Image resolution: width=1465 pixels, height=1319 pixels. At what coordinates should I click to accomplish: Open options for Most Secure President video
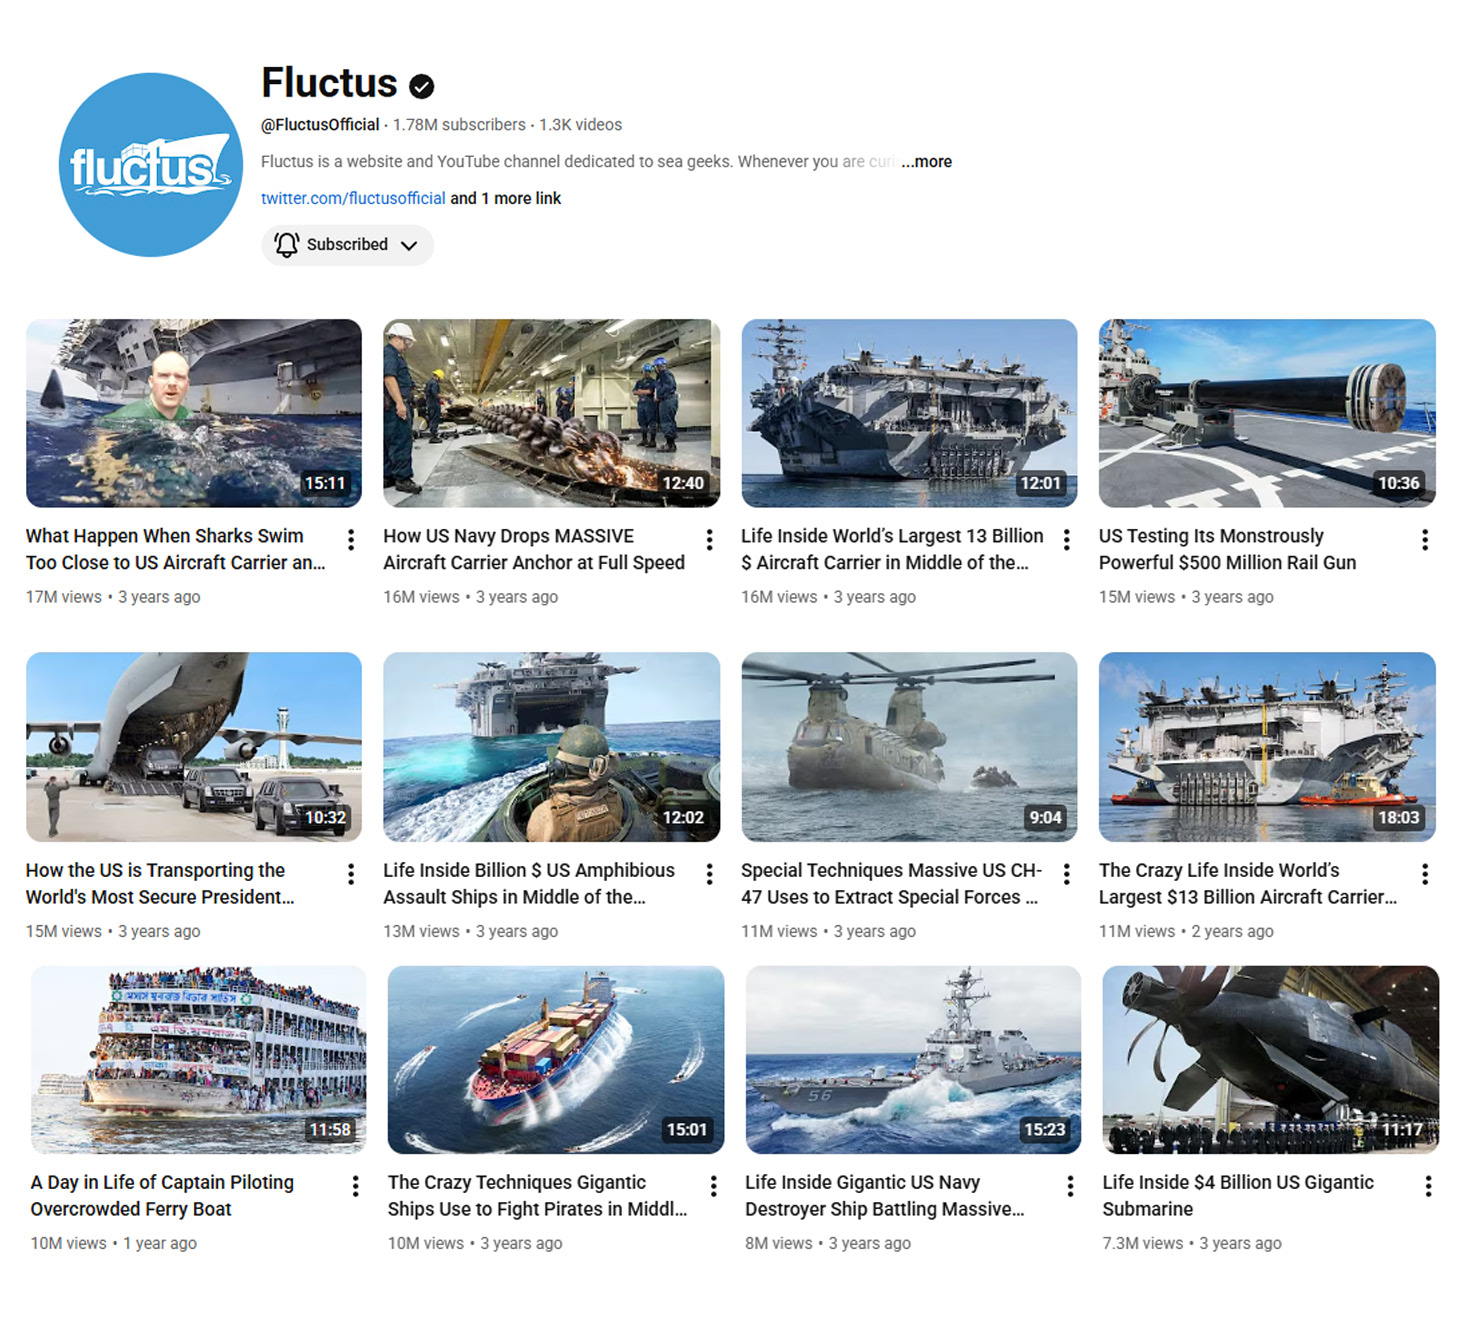point(351,874)
